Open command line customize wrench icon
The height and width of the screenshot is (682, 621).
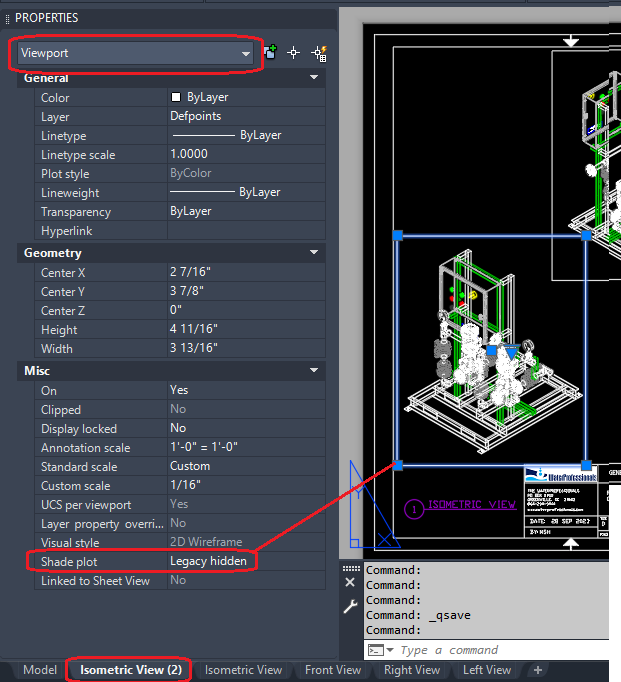click(350, 606)
